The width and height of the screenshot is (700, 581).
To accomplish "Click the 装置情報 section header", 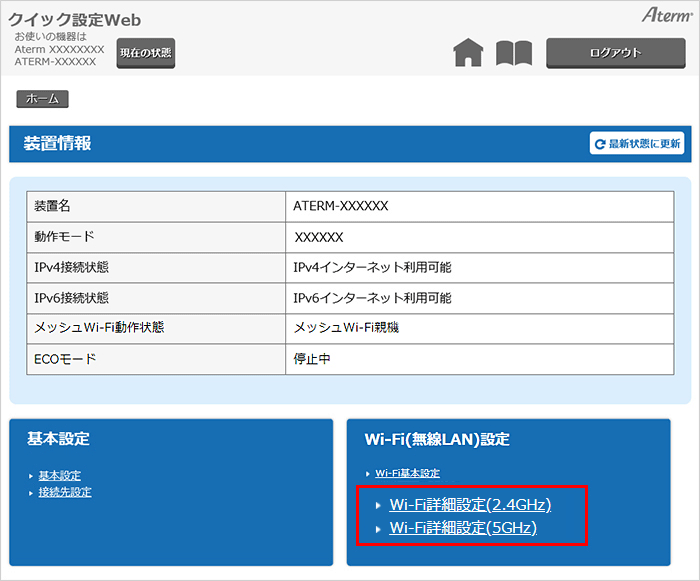I will tap(57, 144).
